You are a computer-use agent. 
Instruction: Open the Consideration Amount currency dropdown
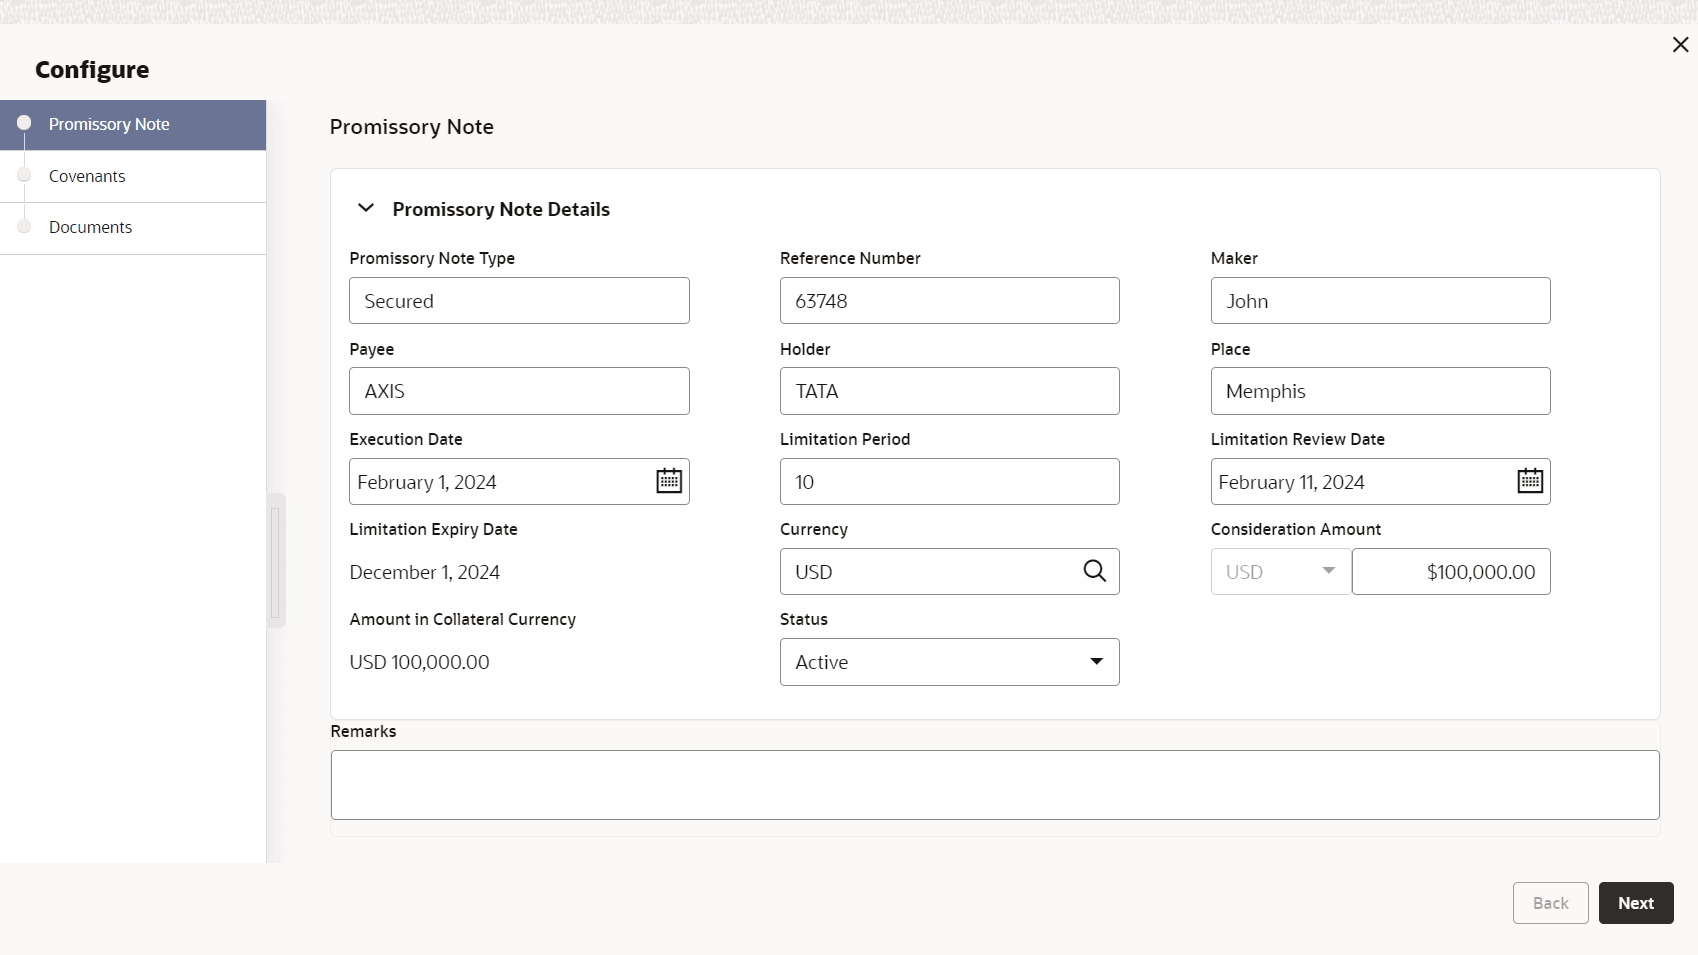click(x=1280, y=572)
